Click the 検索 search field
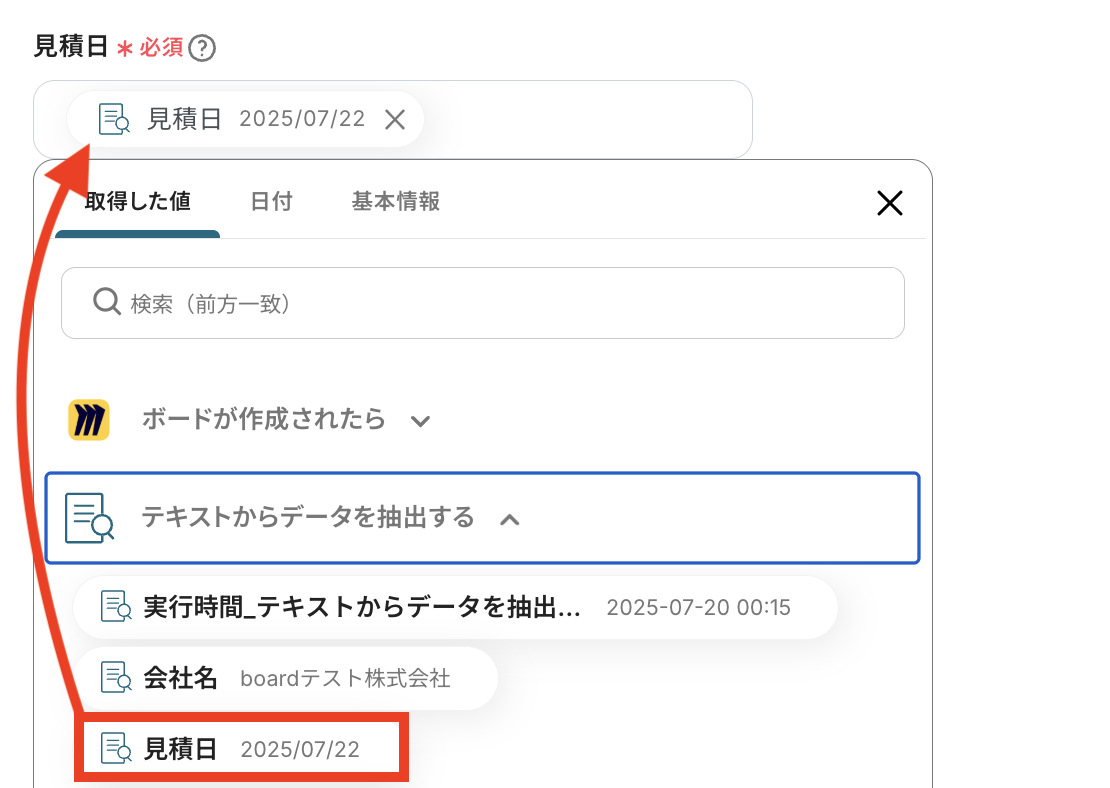Image resolution: width=1110 pixels, height=788 pixels. coord(500,303)
